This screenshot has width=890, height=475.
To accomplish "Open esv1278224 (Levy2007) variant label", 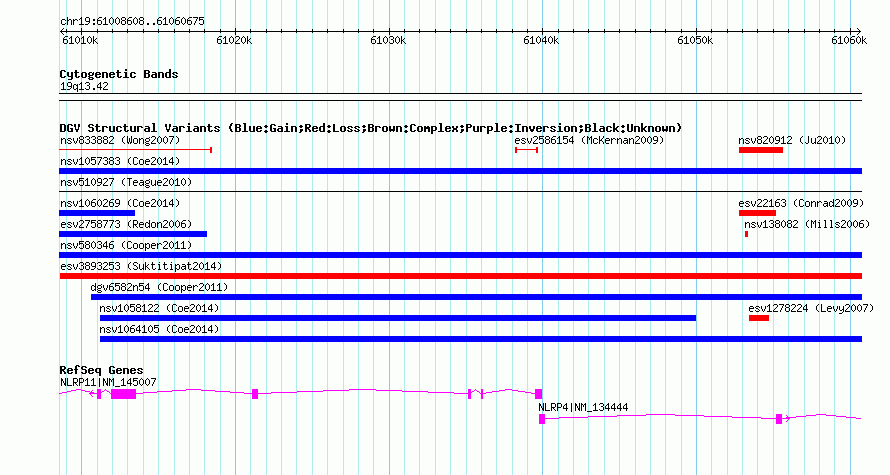I will [811, 308].
